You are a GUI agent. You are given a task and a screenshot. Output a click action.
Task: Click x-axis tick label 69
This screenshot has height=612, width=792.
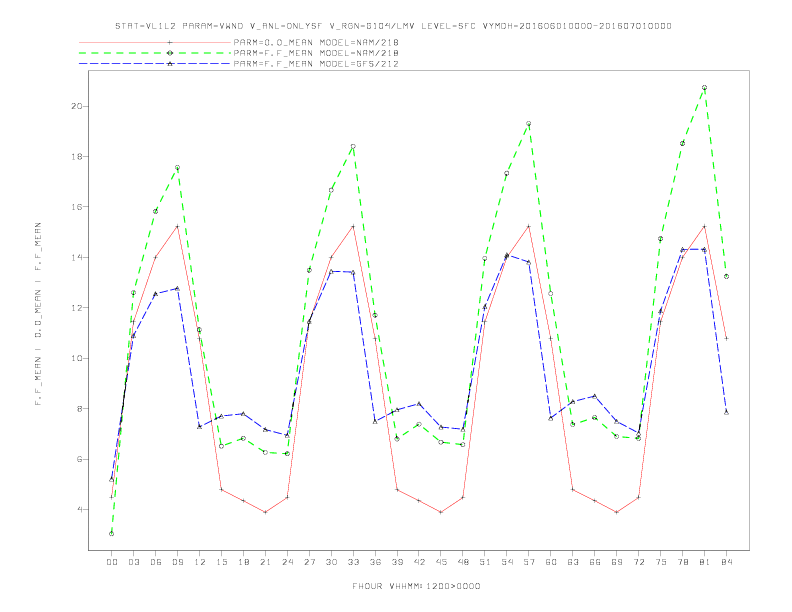[617, 562]
